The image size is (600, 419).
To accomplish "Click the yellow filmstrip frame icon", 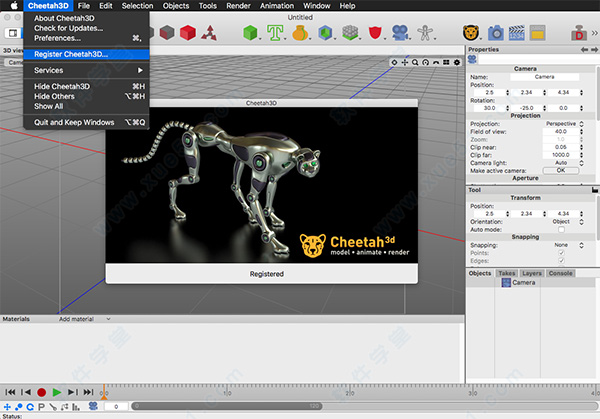I will [537, 33].
